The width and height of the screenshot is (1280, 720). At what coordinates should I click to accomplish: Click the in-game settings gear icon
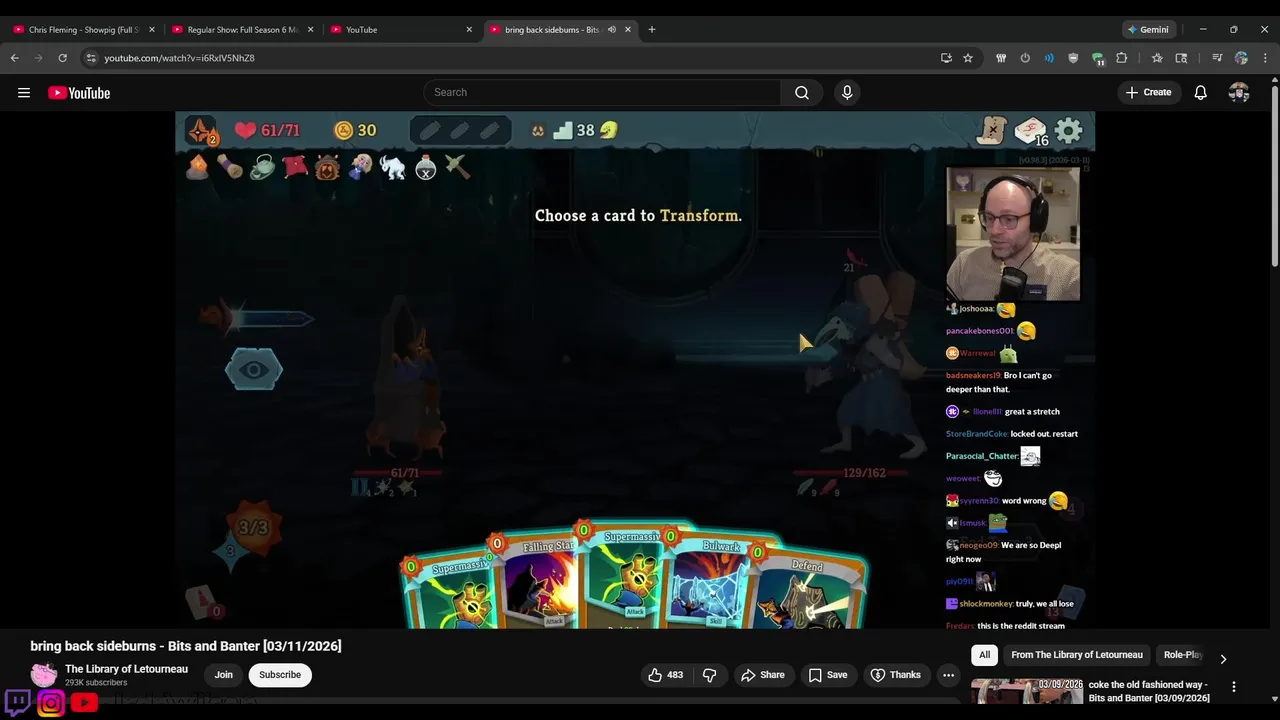point(1069,130)
